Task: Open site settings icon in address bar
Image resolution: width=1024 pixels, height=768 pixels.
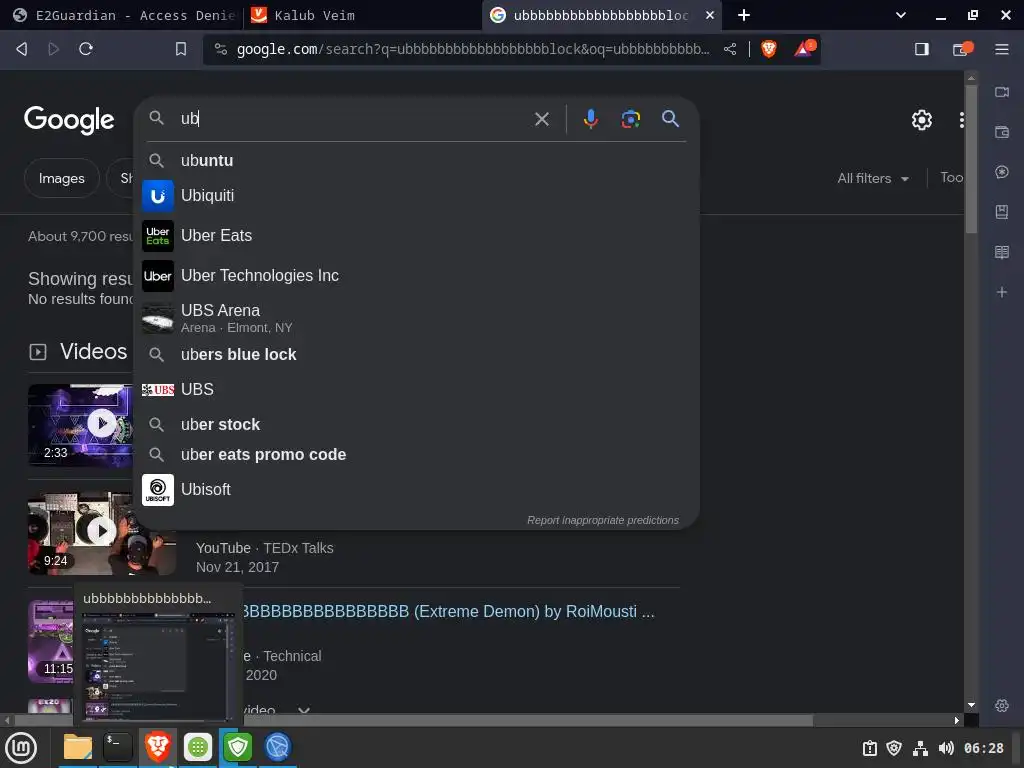Action: tap(221, 49)
